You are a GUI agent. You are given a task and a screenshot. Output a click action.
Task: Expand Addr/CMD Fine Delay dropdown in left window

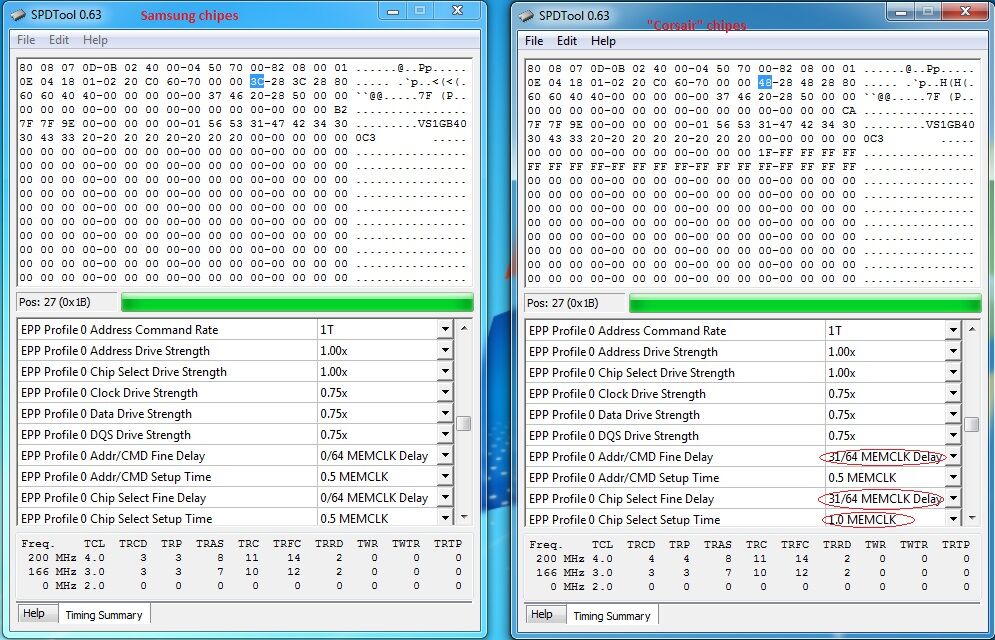445,455
